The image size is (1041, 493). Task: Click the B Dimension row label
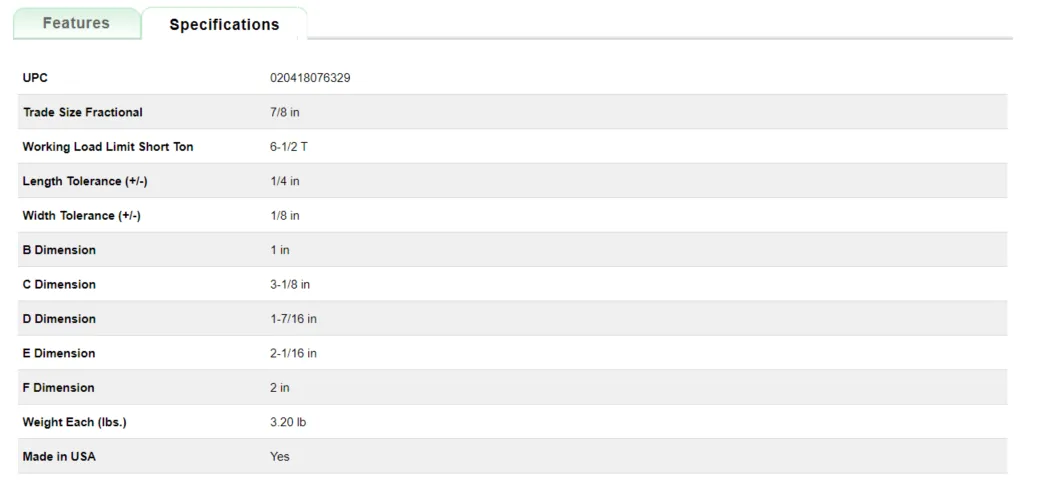[59, 250]
